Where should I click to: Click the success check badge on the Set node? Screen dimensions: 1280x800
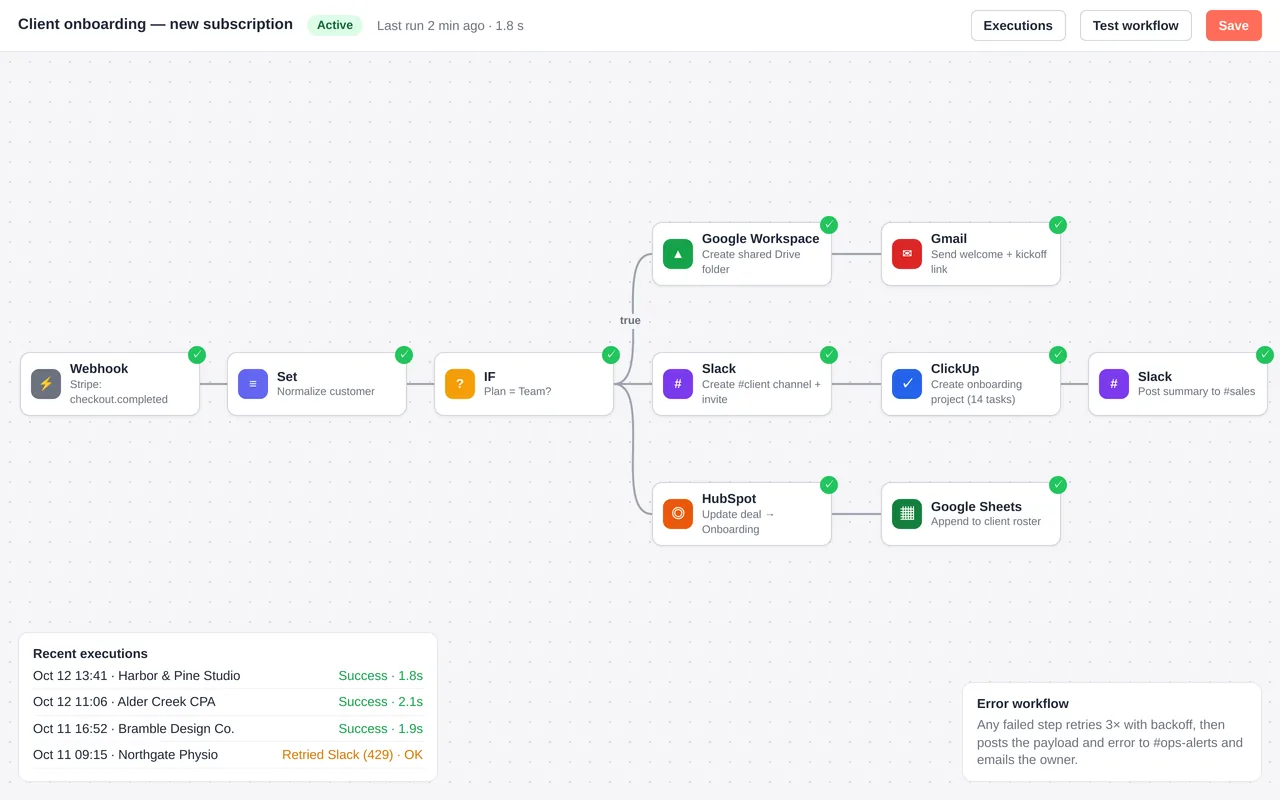tap(404, 355)
